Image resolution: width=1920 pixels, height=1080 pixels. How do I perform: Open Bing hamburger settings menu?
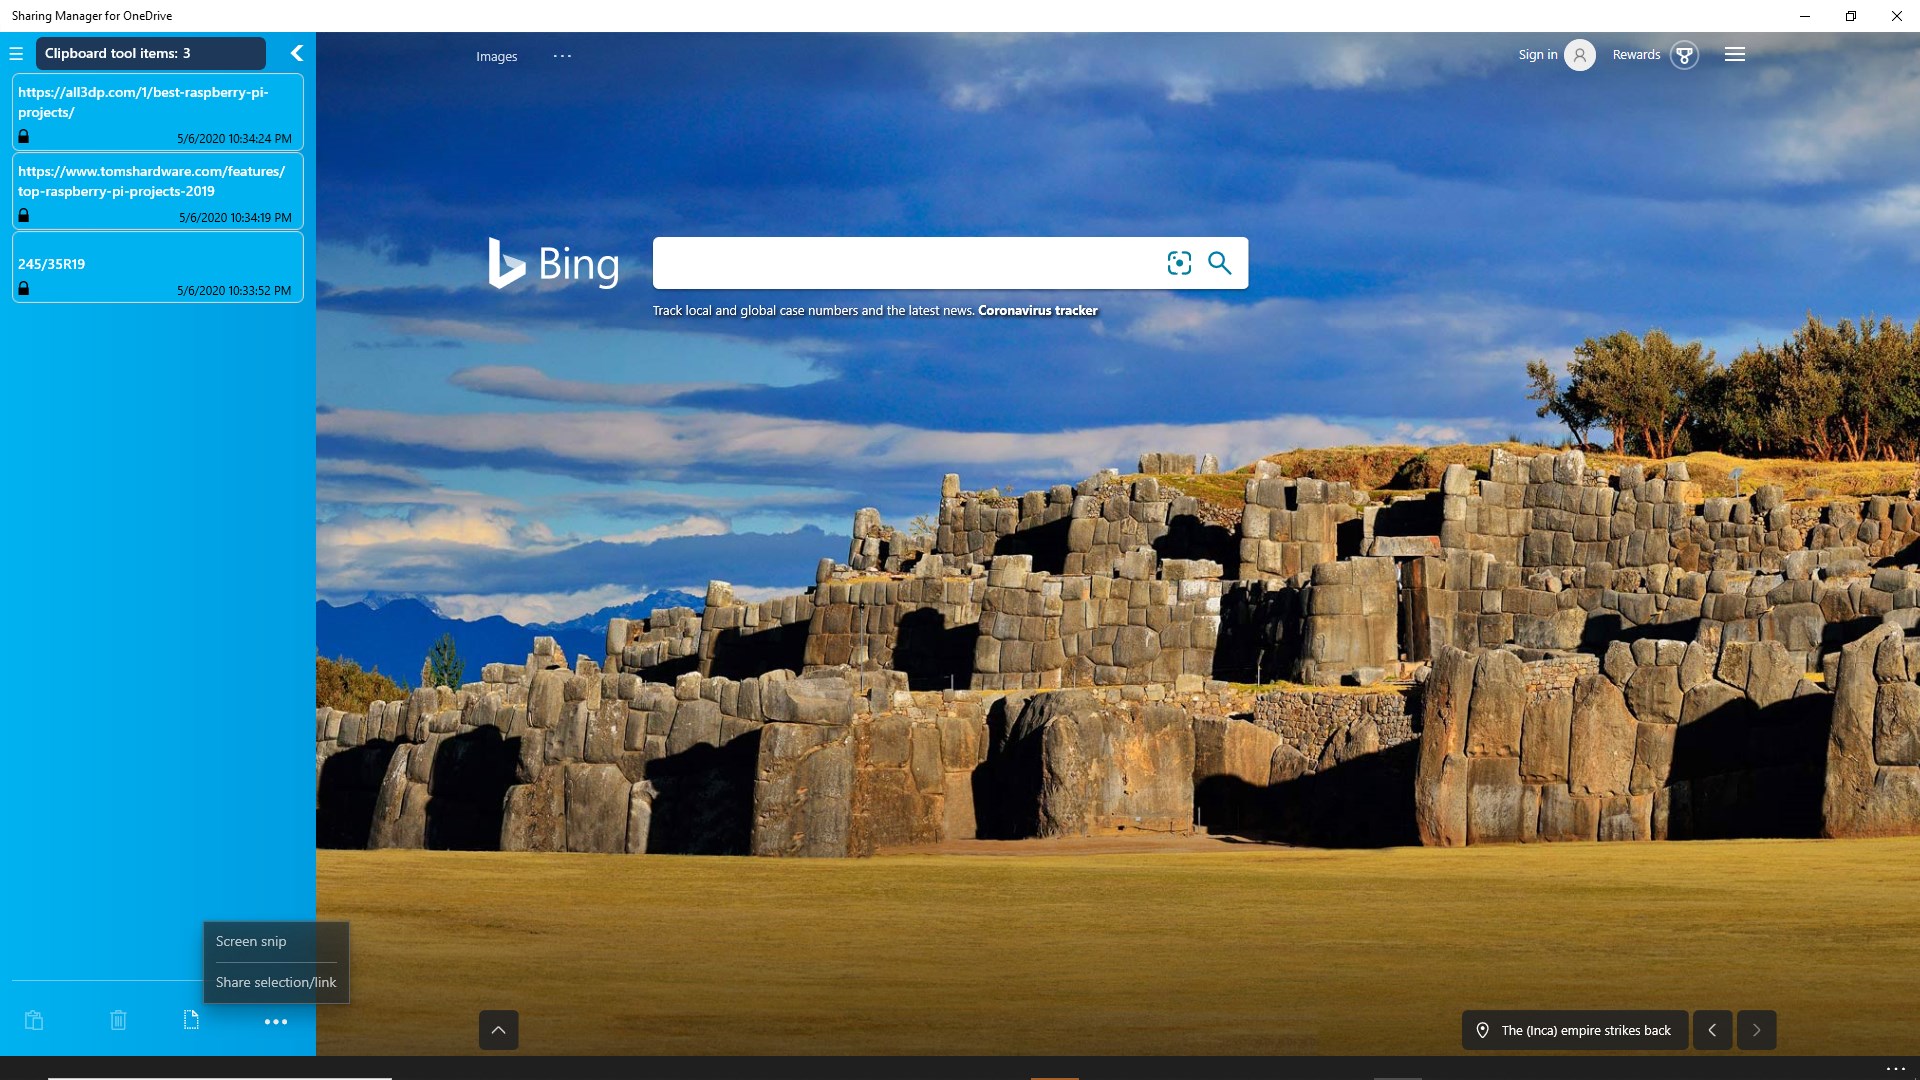click(x=1735, y=55)
